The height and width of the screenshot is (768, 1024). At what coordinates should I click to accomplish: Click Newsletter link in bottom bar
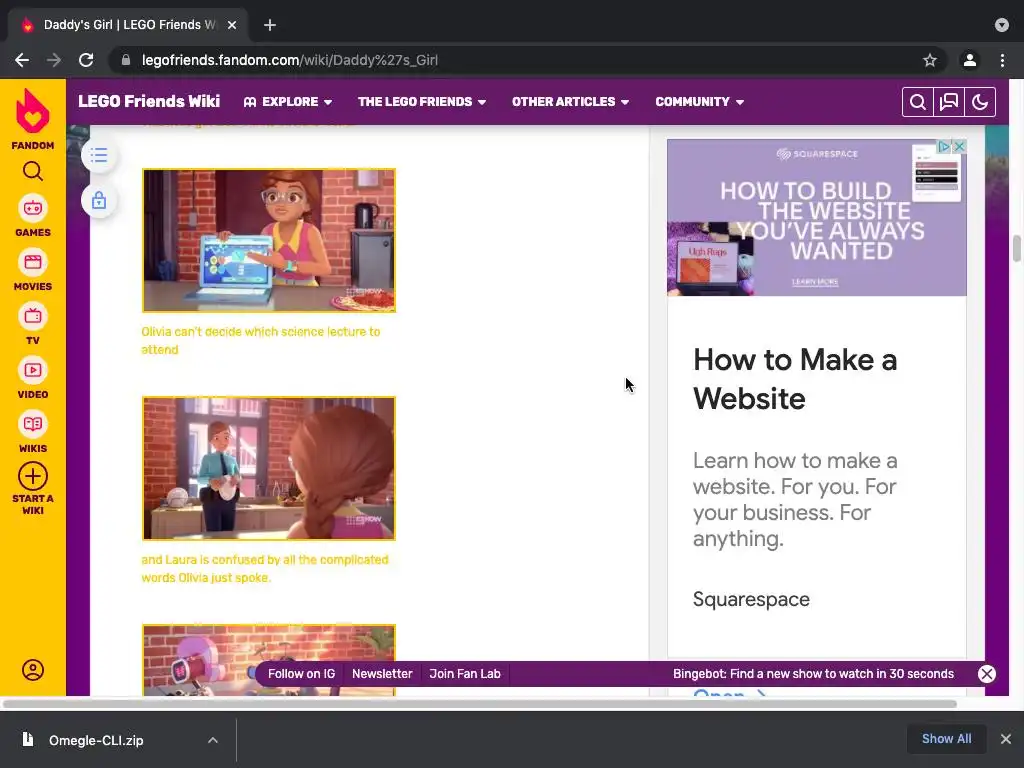pyautogui.click(x=382, y=674)
